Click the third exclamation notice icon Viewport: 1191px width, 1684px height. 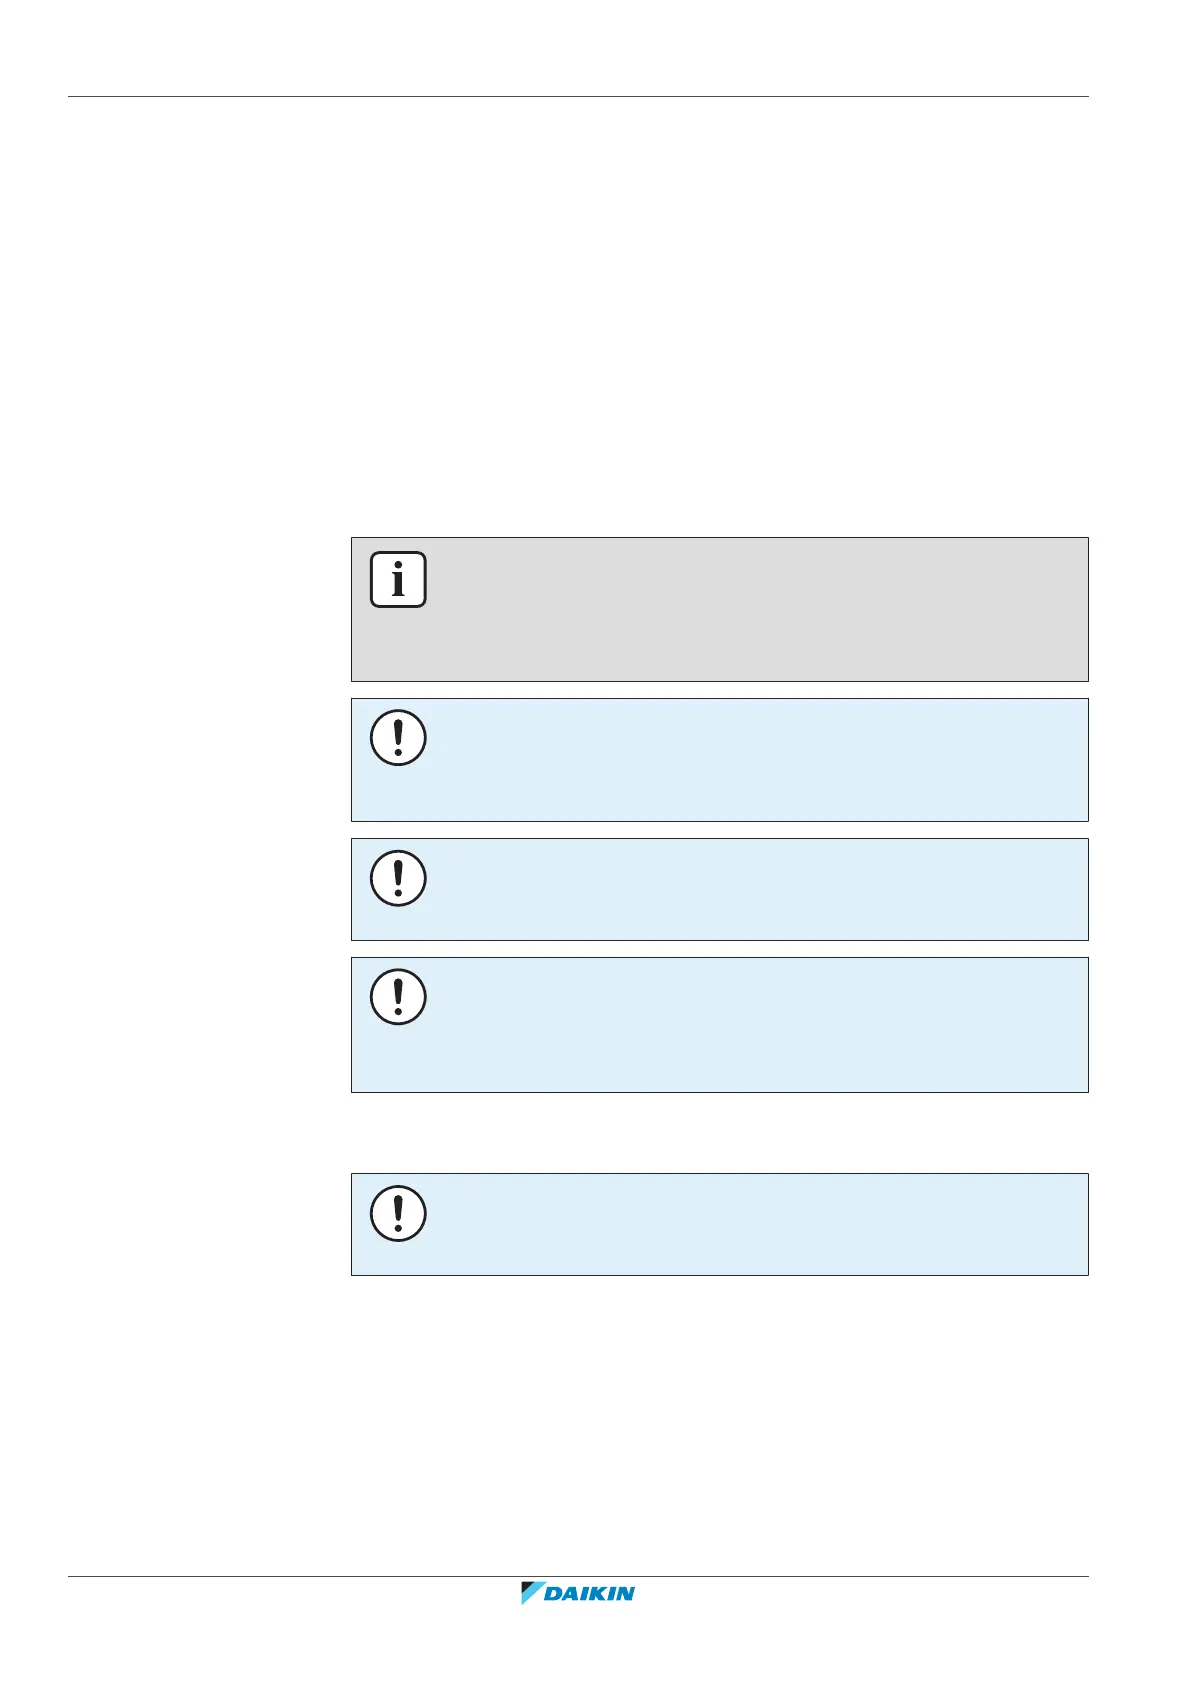[398, 996]
